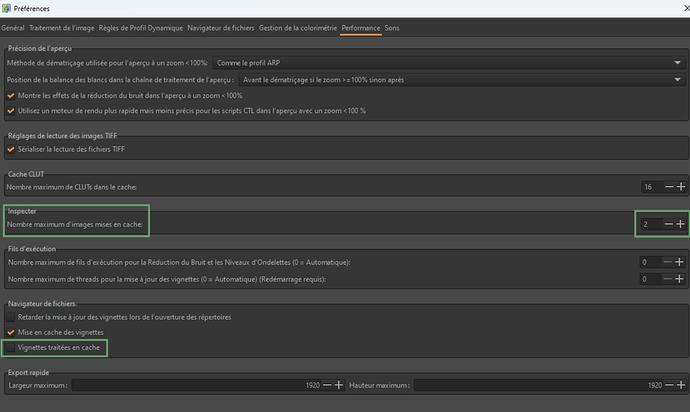This screenshot has width=690, height=412.
Task: Expand white balance position dropdown
Action: point(460,78)
